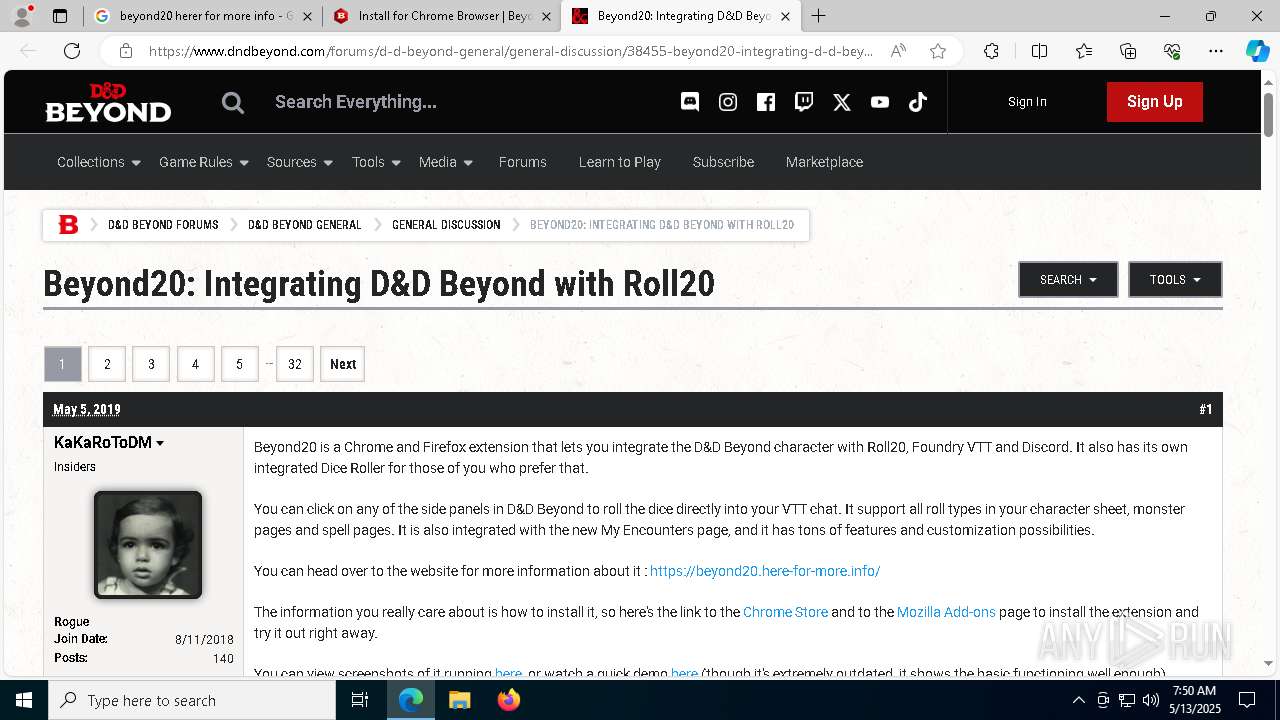This screenshot has width=1280, height=720.
Task: Go to page 2 of thread
Action: 107,364
